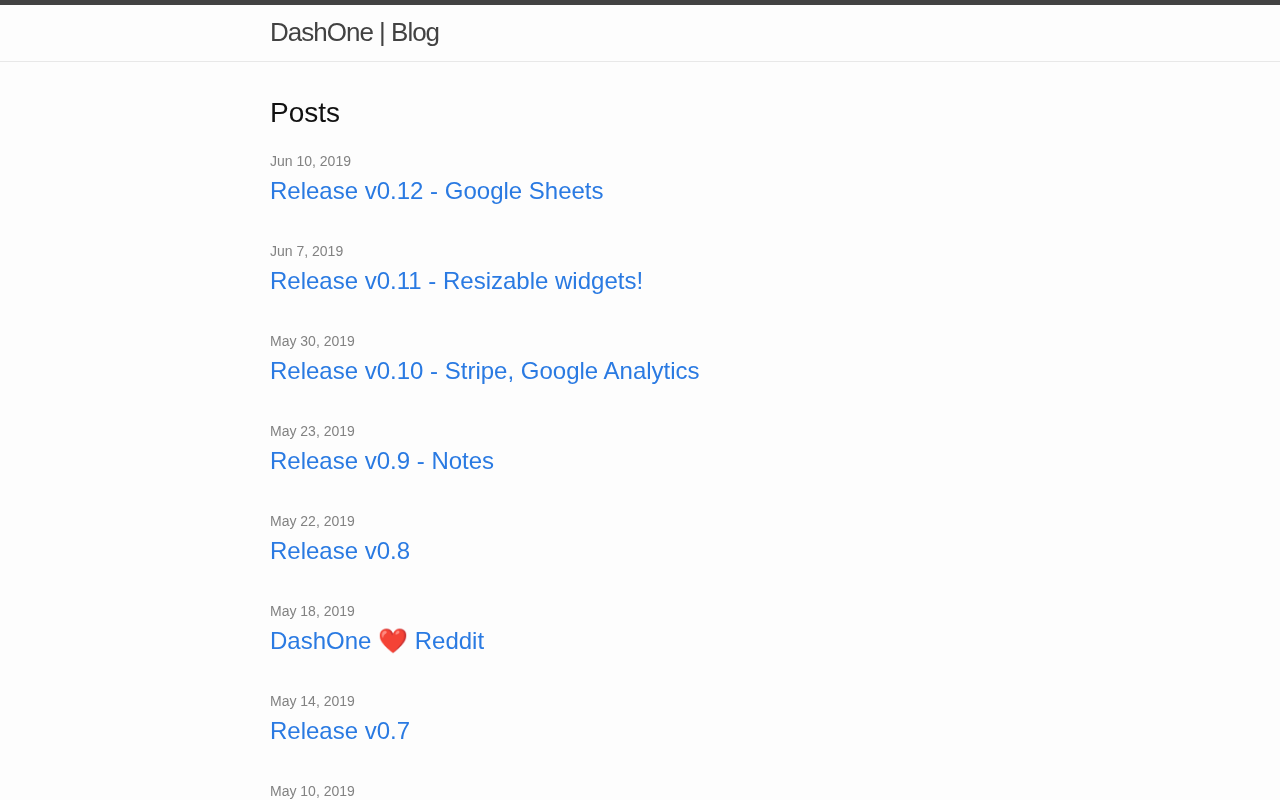Open the DashOne | Blog home link
This screenshot has height=800, width=1280.
(x=354, y=32)
